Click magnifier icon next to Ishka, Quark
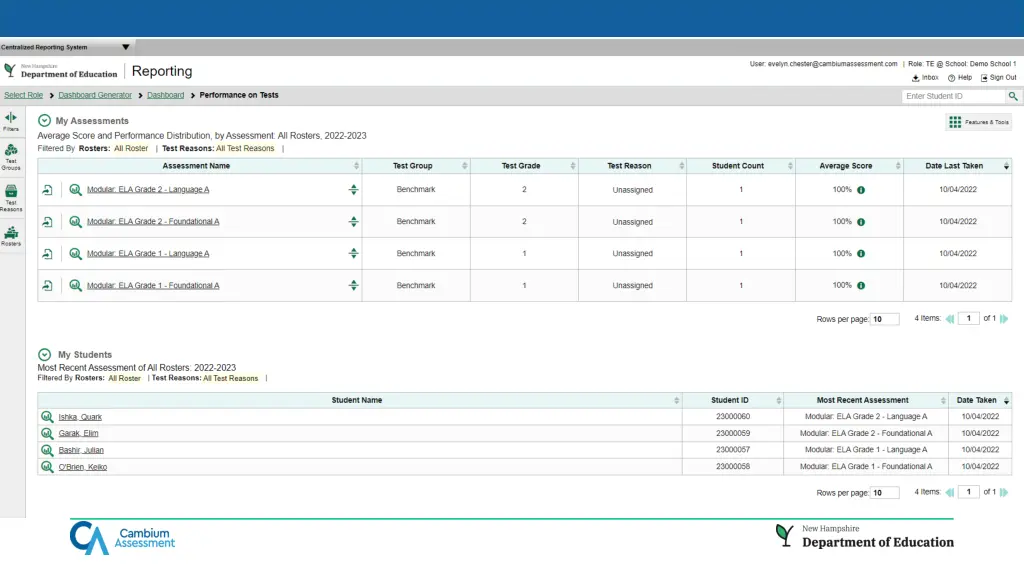This screenshot has width=1024, height=576. [47, 417]
